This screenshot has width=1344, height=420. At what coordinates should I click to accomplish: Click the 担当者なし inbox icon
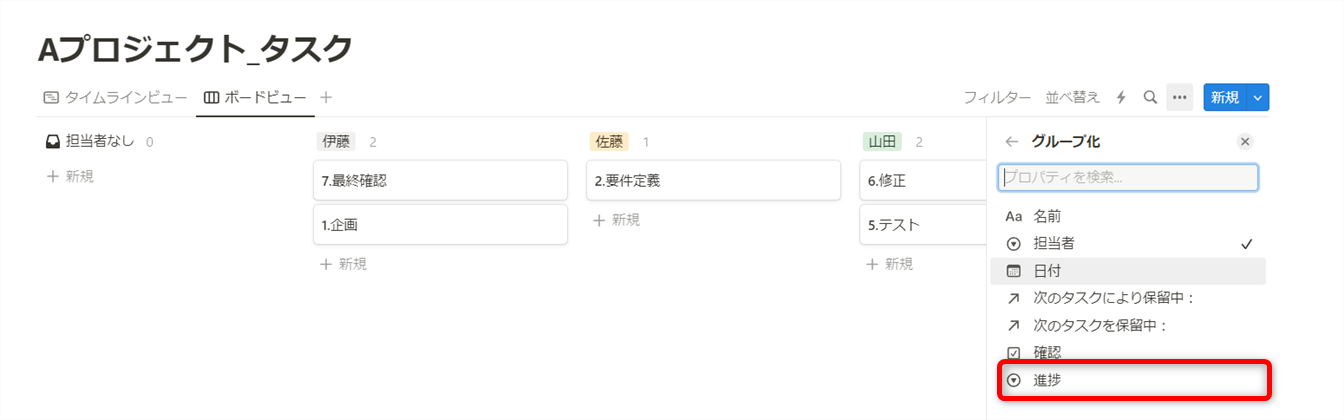(53, 142)
